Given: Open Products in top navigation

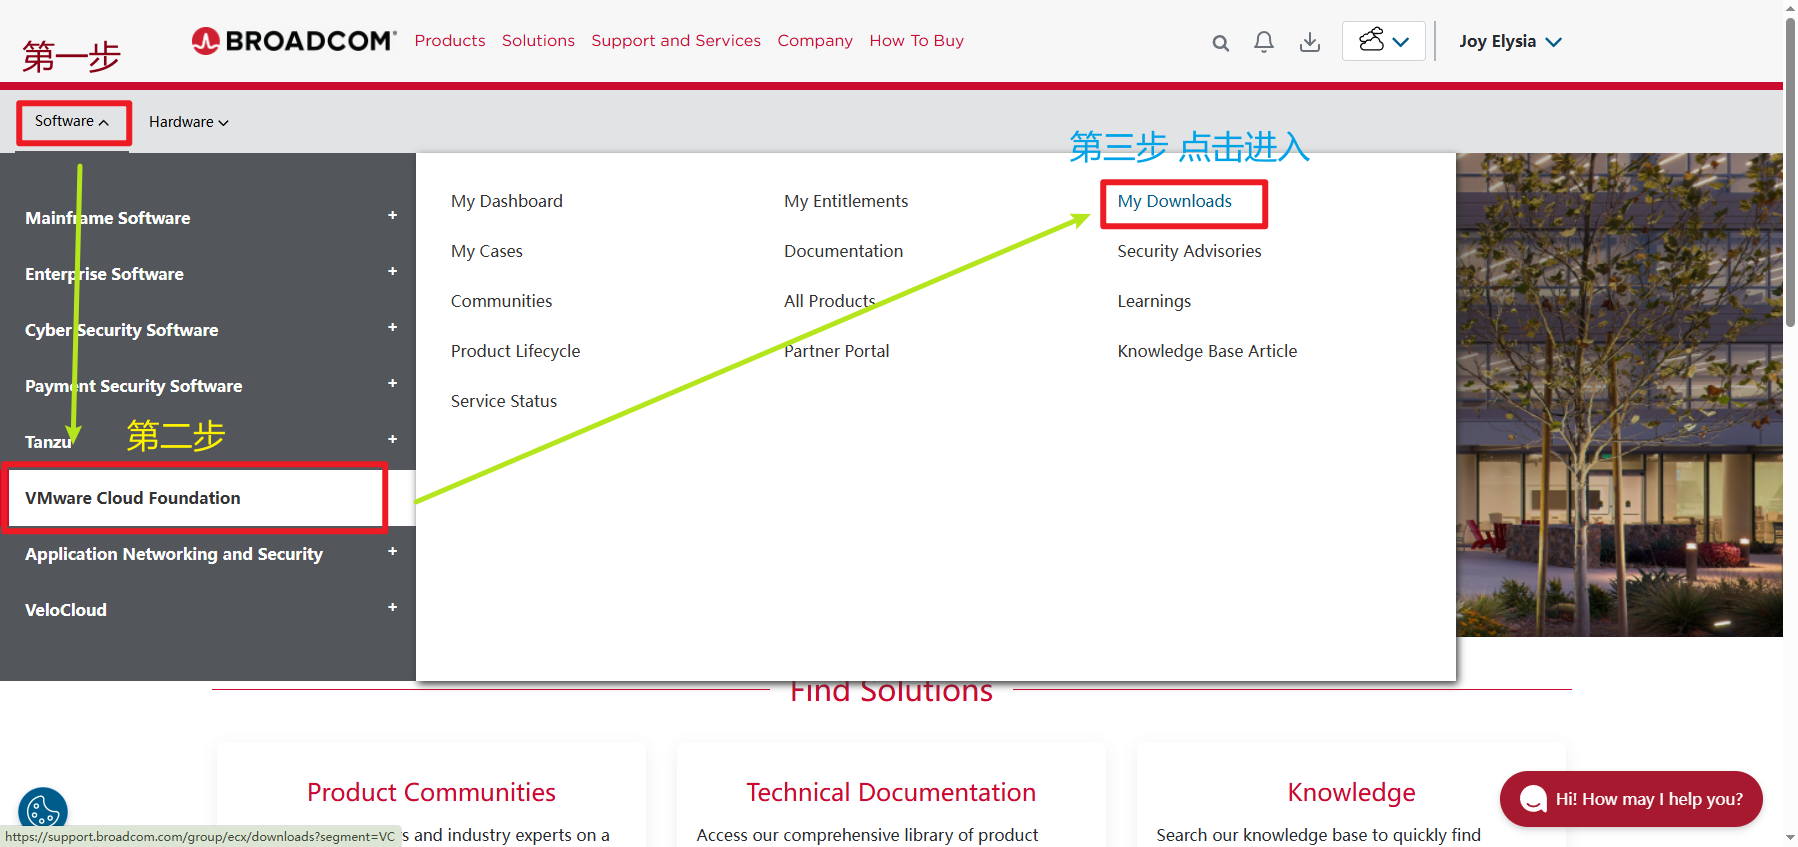Looking at the screenshot, I should (x=450, y=41).
